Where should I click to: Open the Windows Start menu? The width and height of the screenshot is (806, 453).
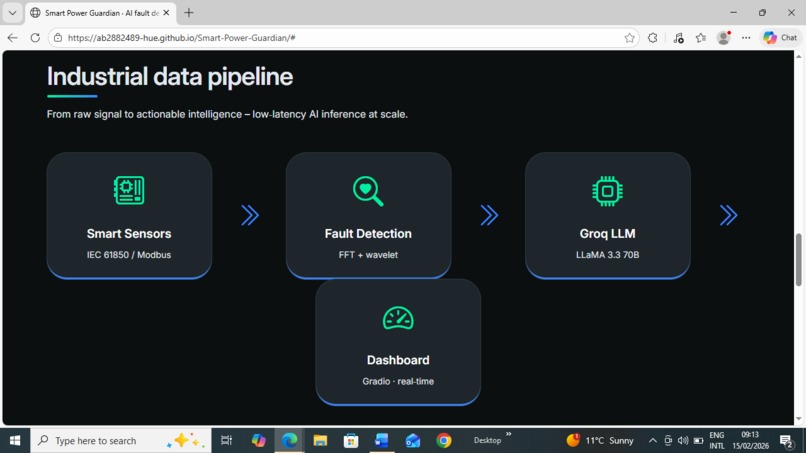pos(15,441)
